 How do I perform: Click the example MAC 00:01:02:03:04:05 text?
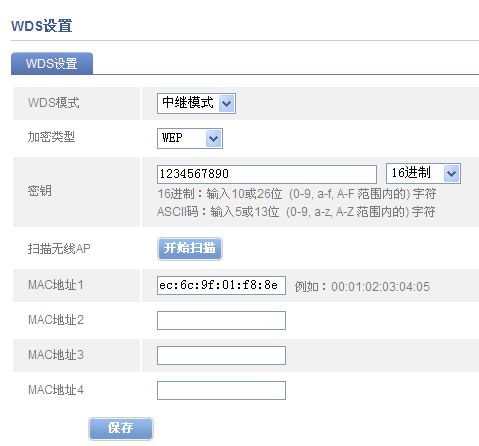(x=380, y=287)
